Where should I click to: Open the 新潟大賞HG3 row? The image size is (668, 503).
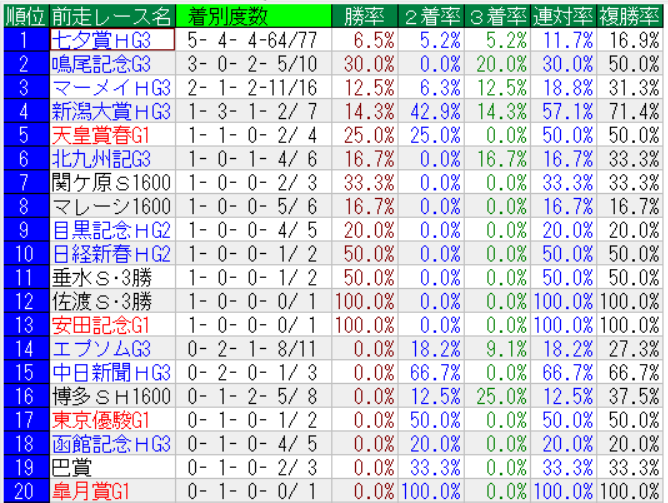pos(334,111)
